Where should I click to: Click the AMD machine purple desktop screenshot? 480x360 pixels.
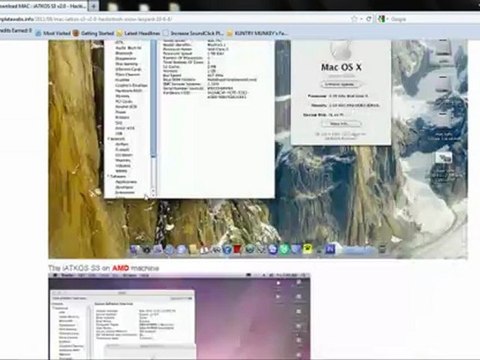tap(179, 316)
